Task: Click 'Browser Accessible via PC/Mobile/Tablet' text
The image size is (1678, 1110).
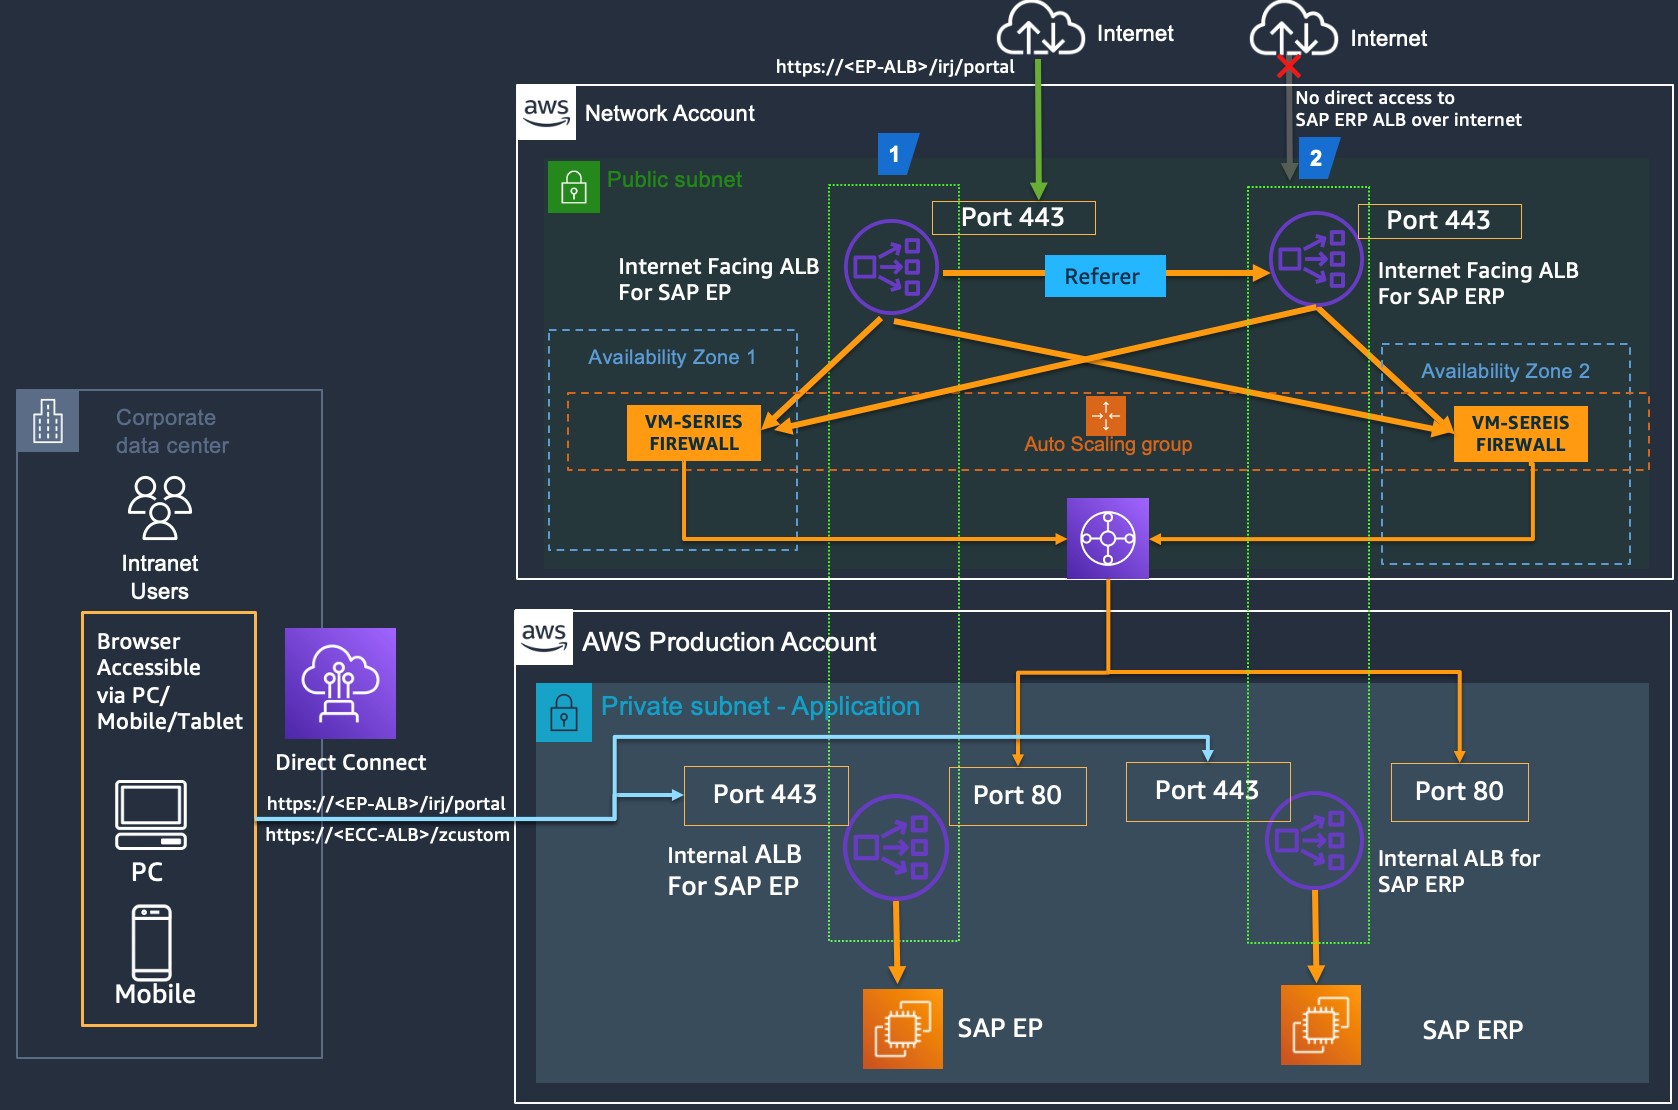Action: [x=170, y=681]
